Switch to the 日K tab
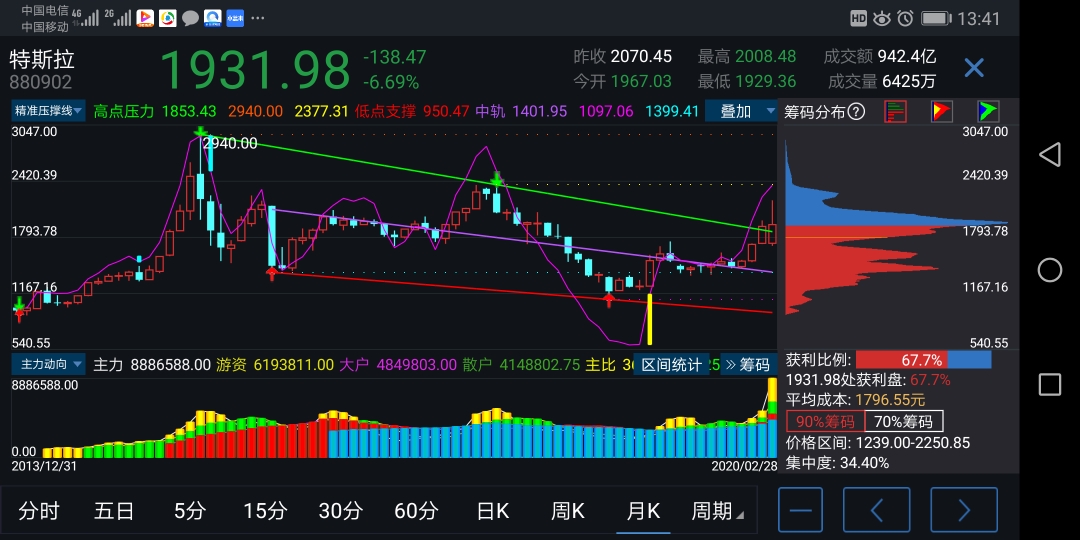The width and height of the screenshot is (1080, 540). point(492,511)
